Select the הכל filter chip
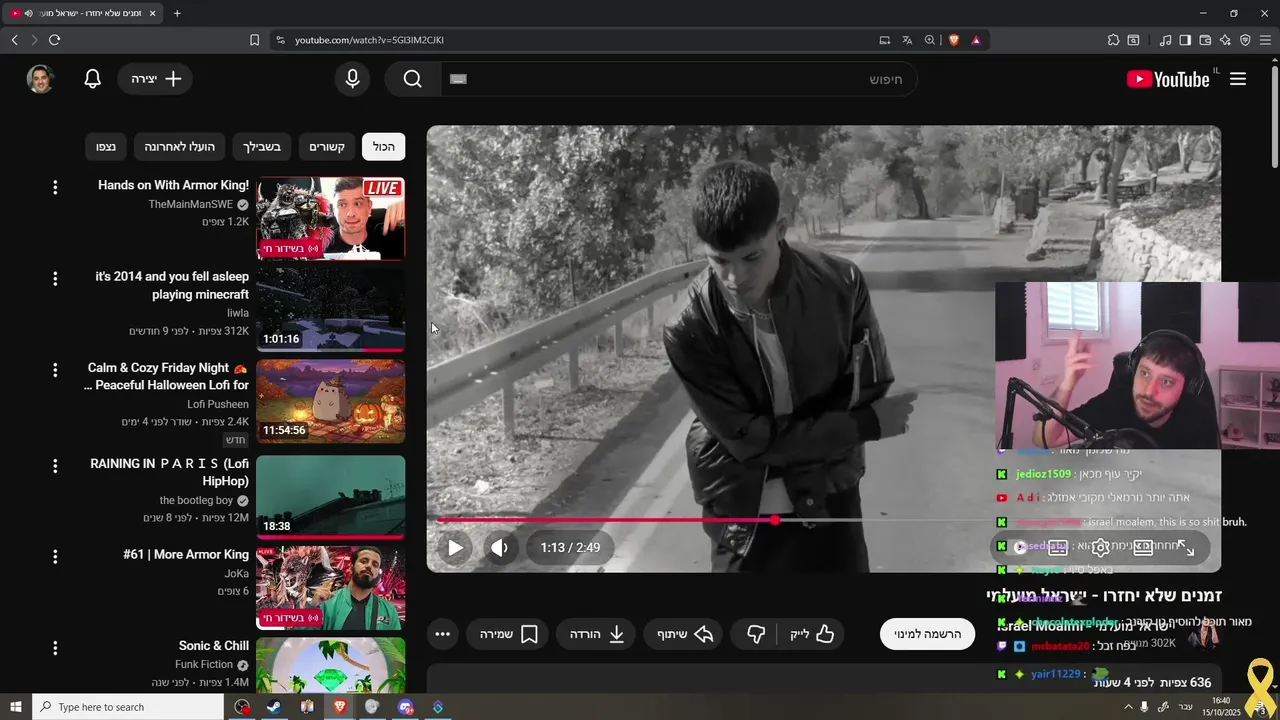The width and height of the screenshot is (1280, 720). click(x=384, y=147)
